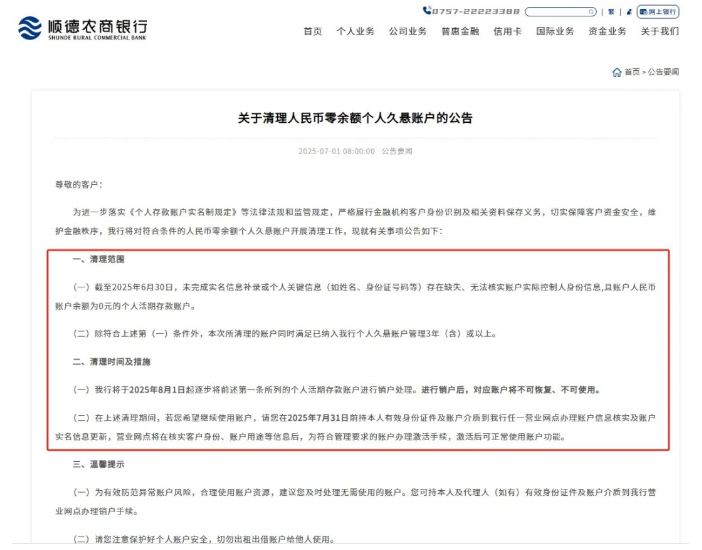
Task: Open the 公司业务 navigation menu
Action: coord(408,31)
